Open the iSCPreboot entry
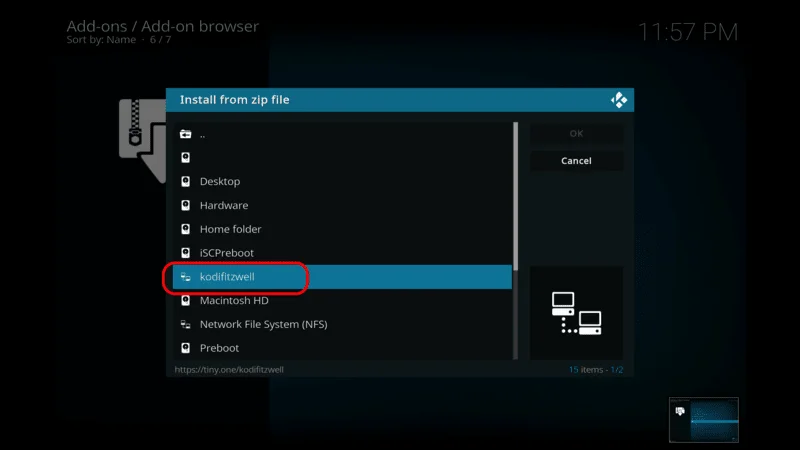 click(x=342, y=253)
